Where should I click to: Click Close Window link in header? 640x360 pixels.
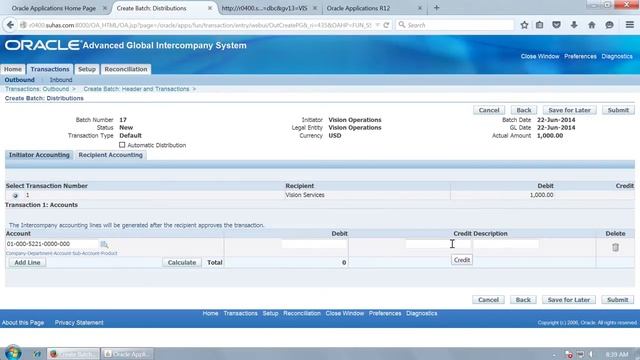(x=540, y=56)
